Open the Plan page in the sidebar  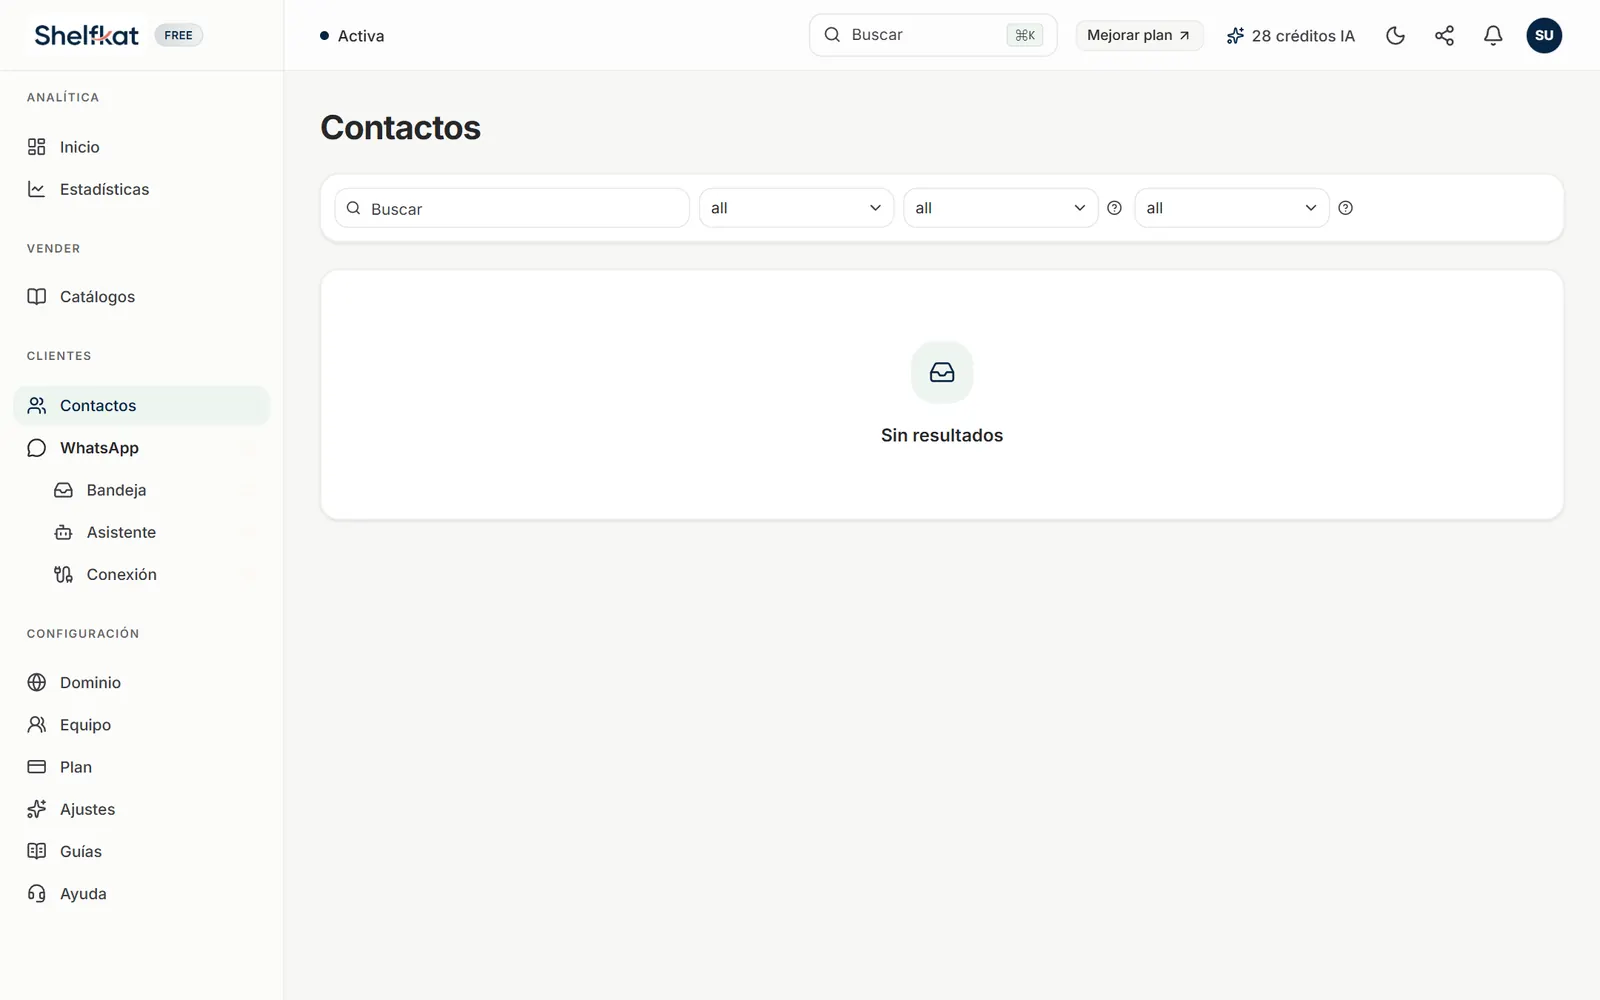pyautogui.click(x=142, y=767)
